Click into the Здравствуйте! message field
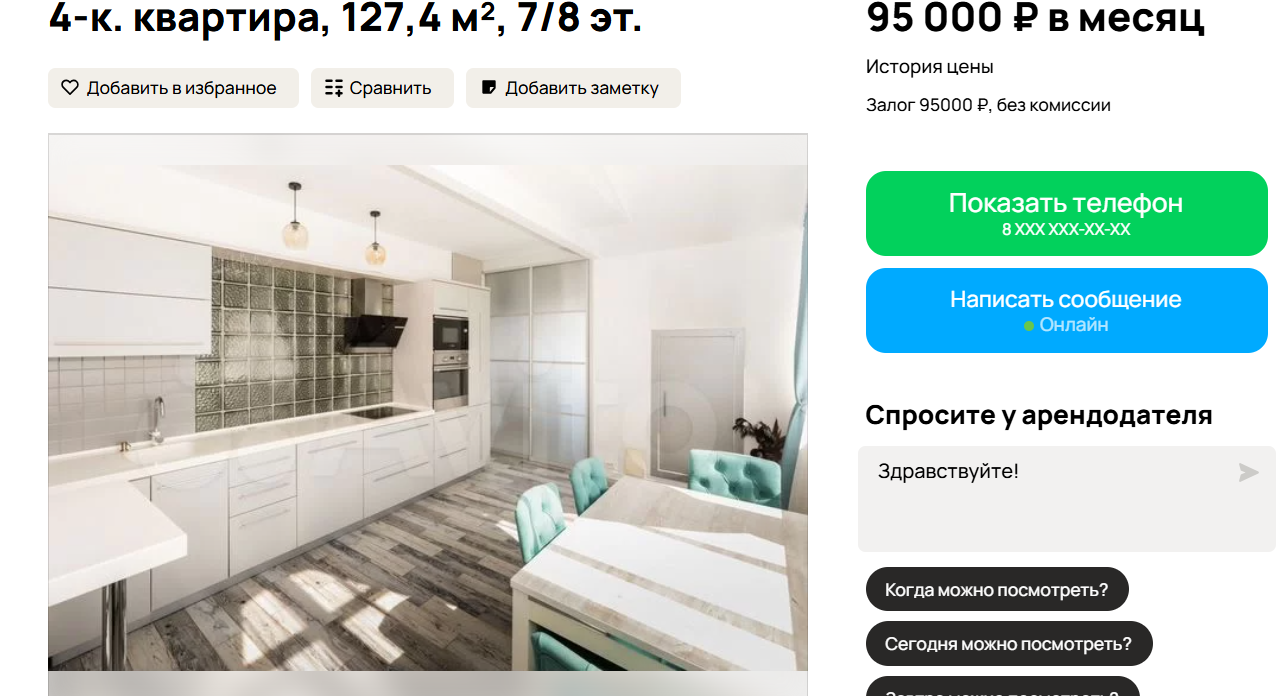This screenshot has width=1280, height=696. (x=1067, y=498)
